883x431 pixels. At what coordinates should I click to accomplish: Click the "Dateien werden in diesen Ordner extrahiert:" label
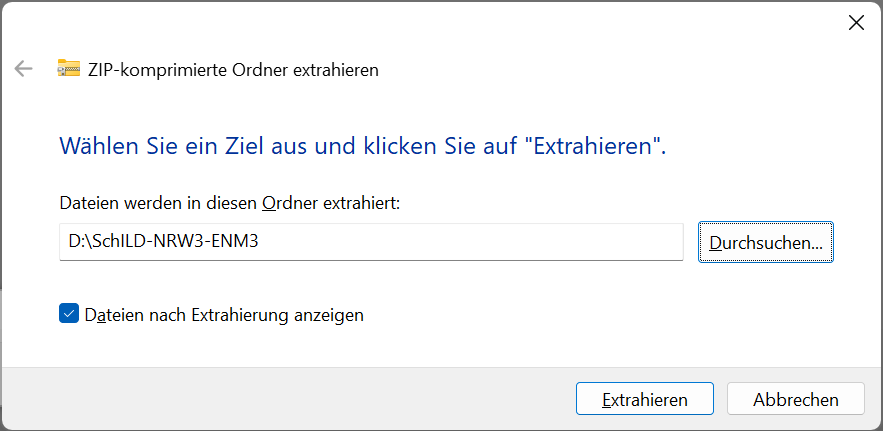(x=230, y=203)
